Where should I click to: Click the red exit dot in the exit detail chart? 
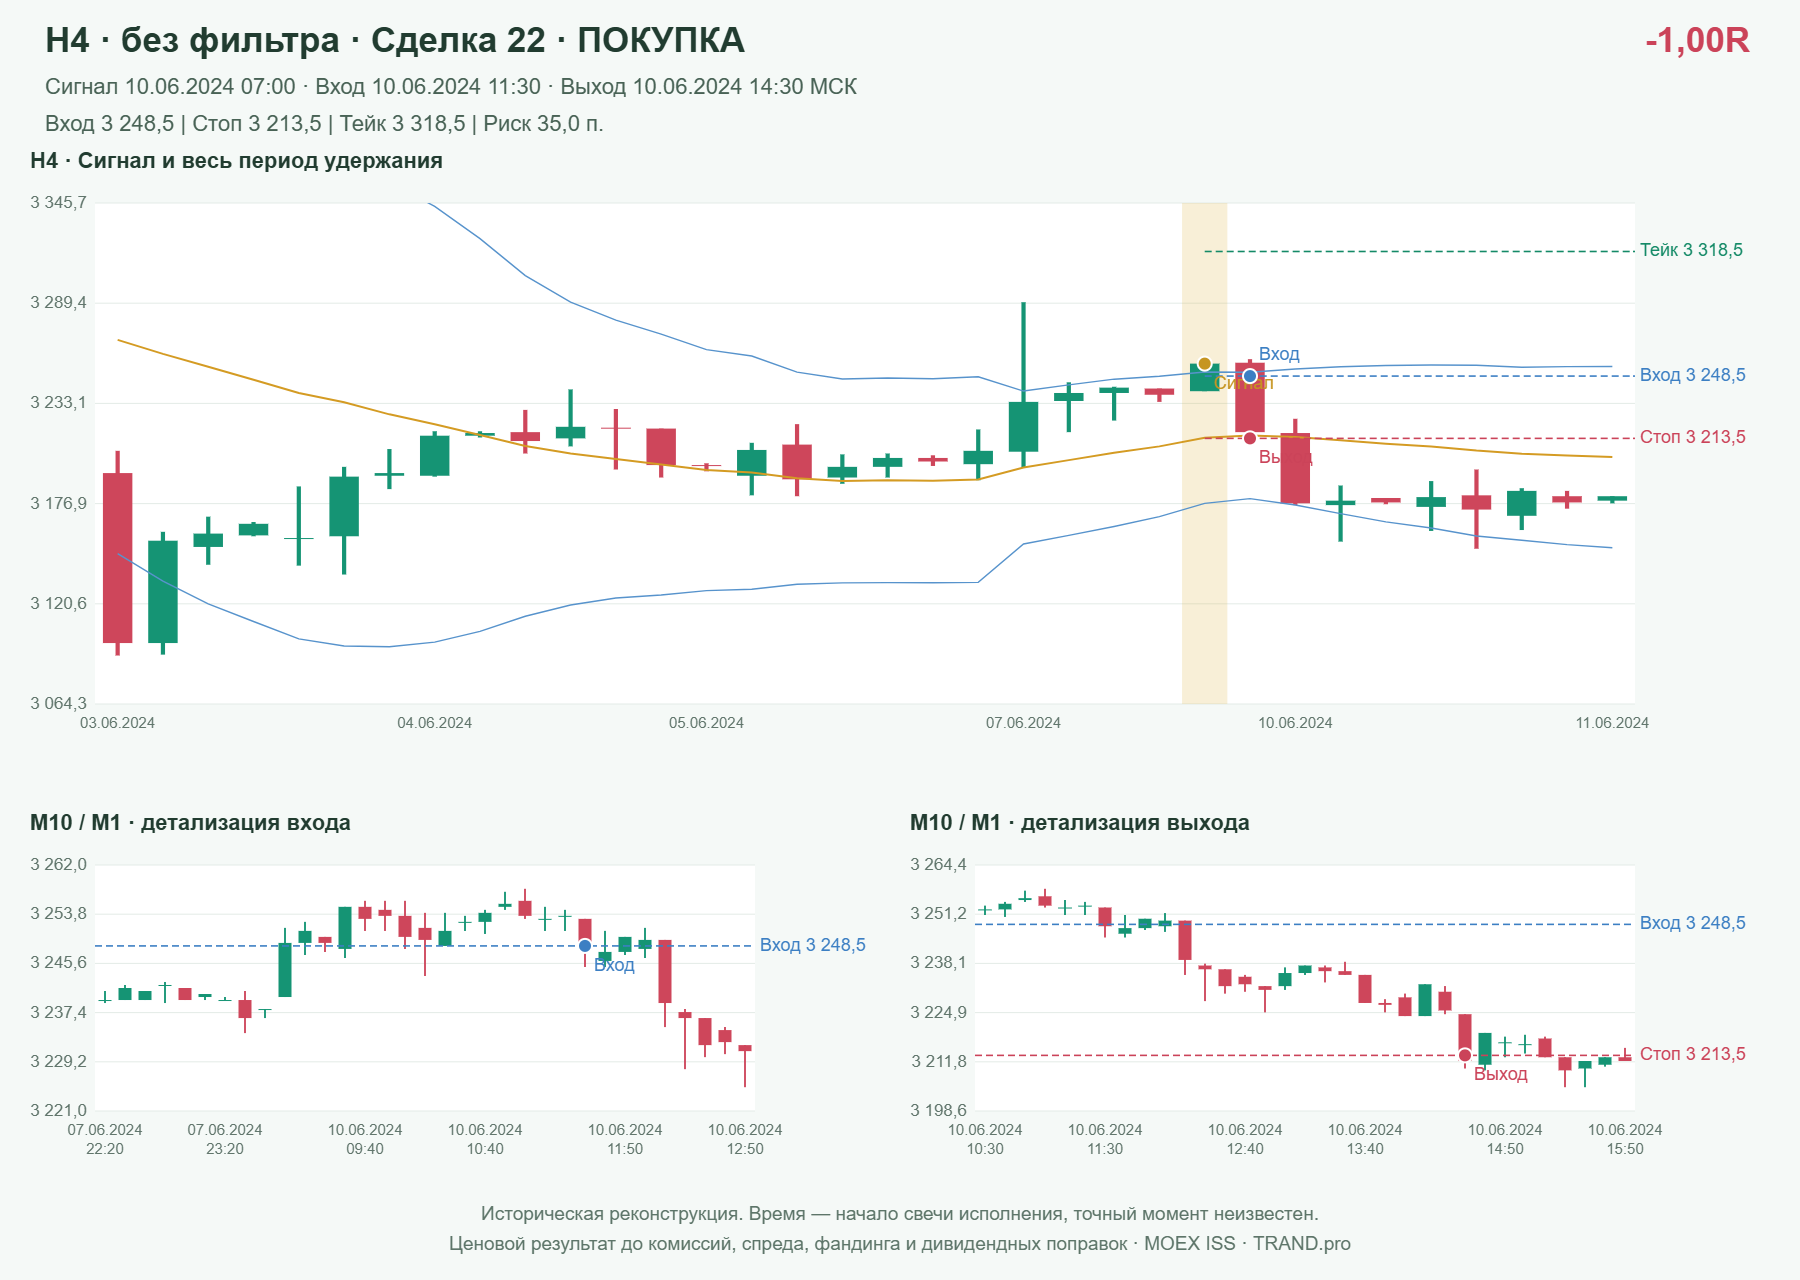pyautogui.click(x=1465, y=1055)
